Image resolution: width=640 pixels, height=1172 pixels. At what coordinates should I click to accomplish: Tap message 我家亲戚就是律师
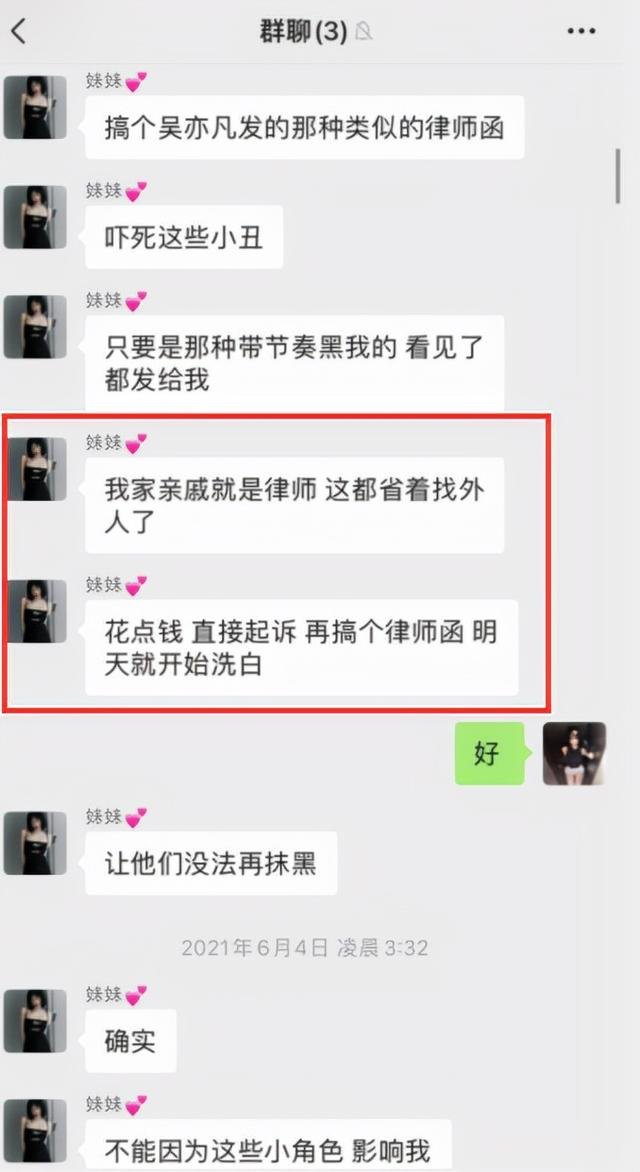click(x=295, y=505)
